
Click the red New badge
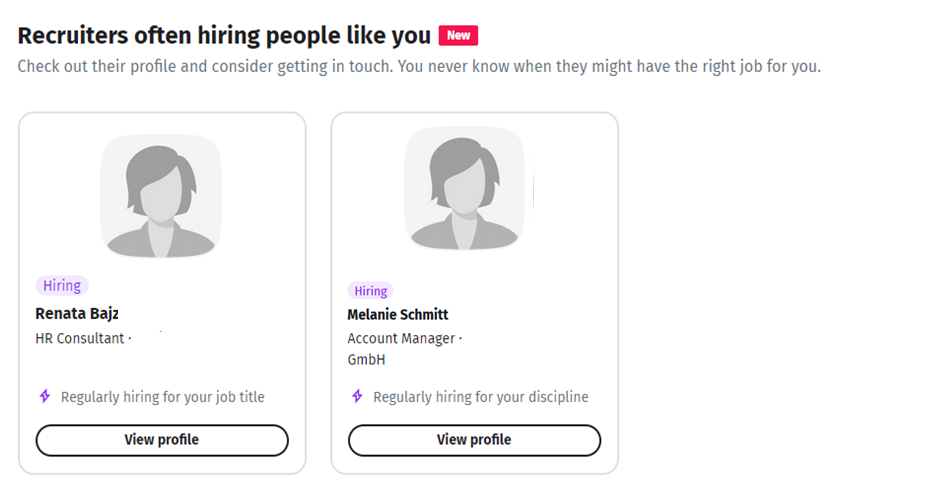[x=458, y=35]
